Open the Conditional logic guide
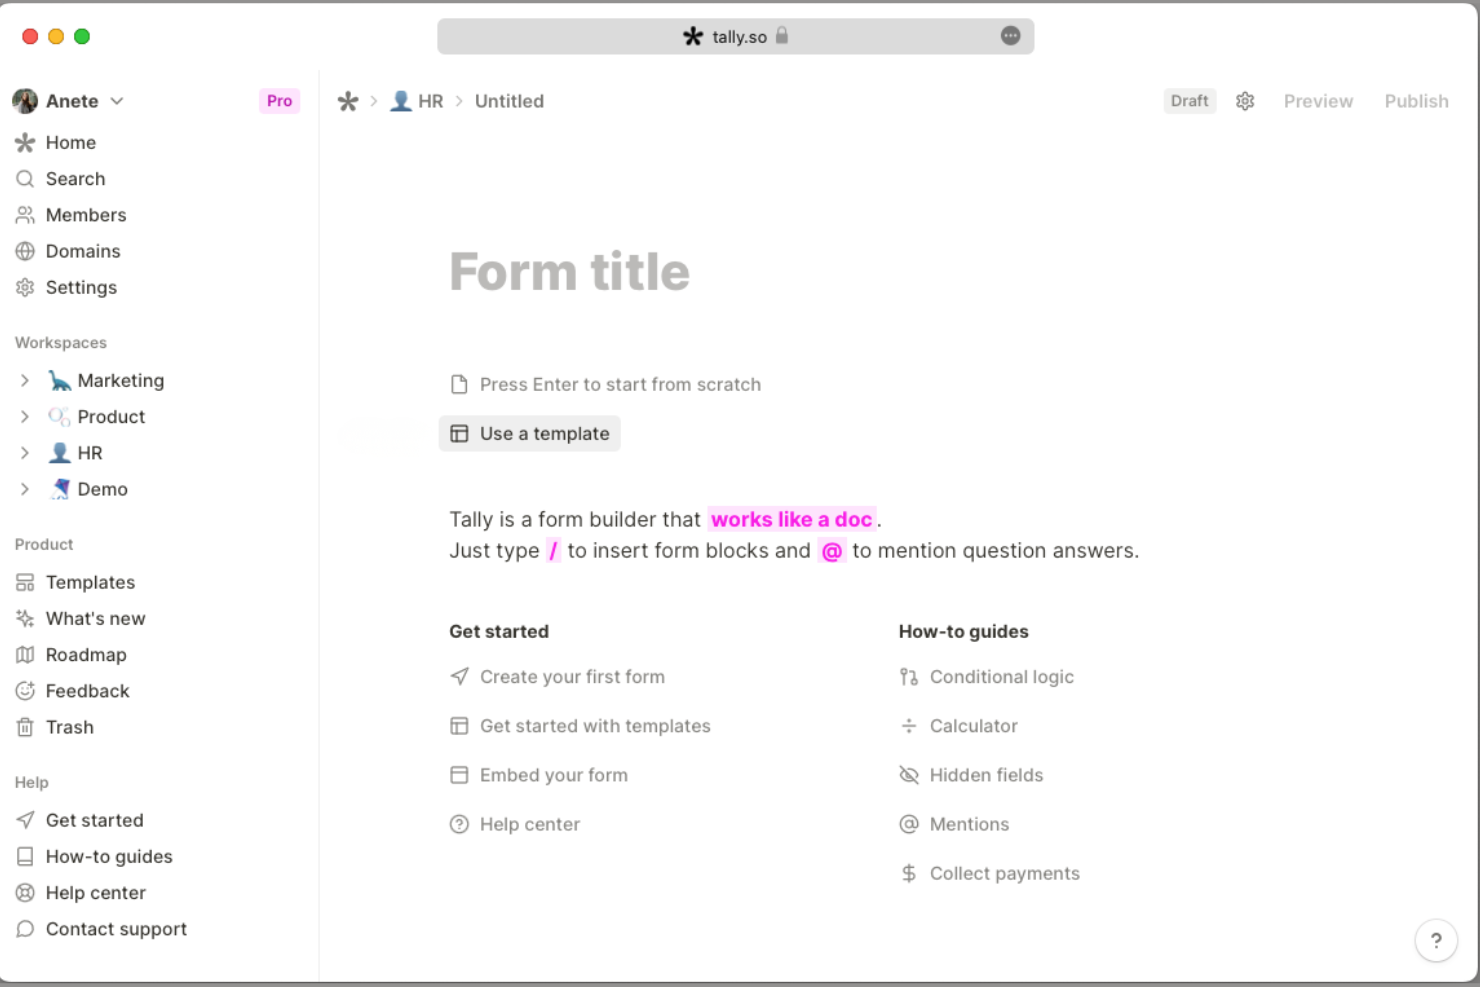Screen dimensions: 1480x987 click(x=1001, y=677)
